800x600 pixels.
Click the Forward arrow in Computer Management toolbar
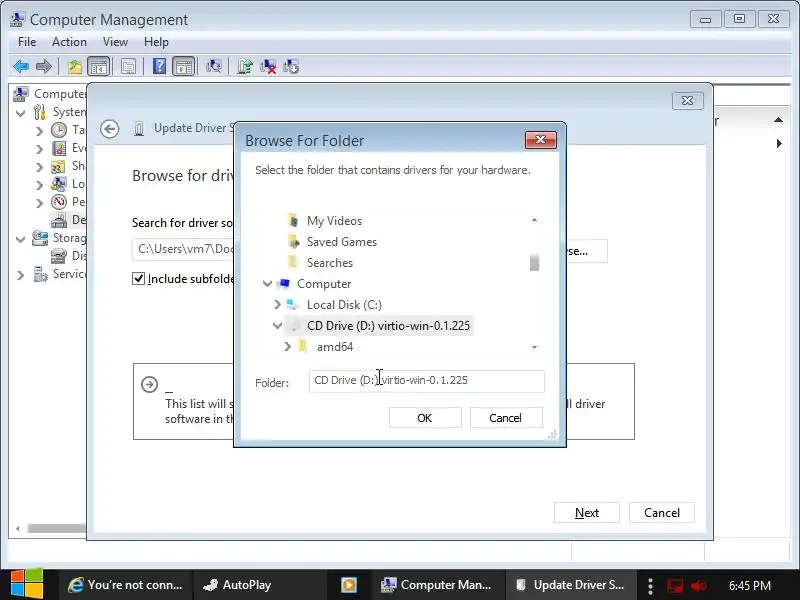[44, 66]
